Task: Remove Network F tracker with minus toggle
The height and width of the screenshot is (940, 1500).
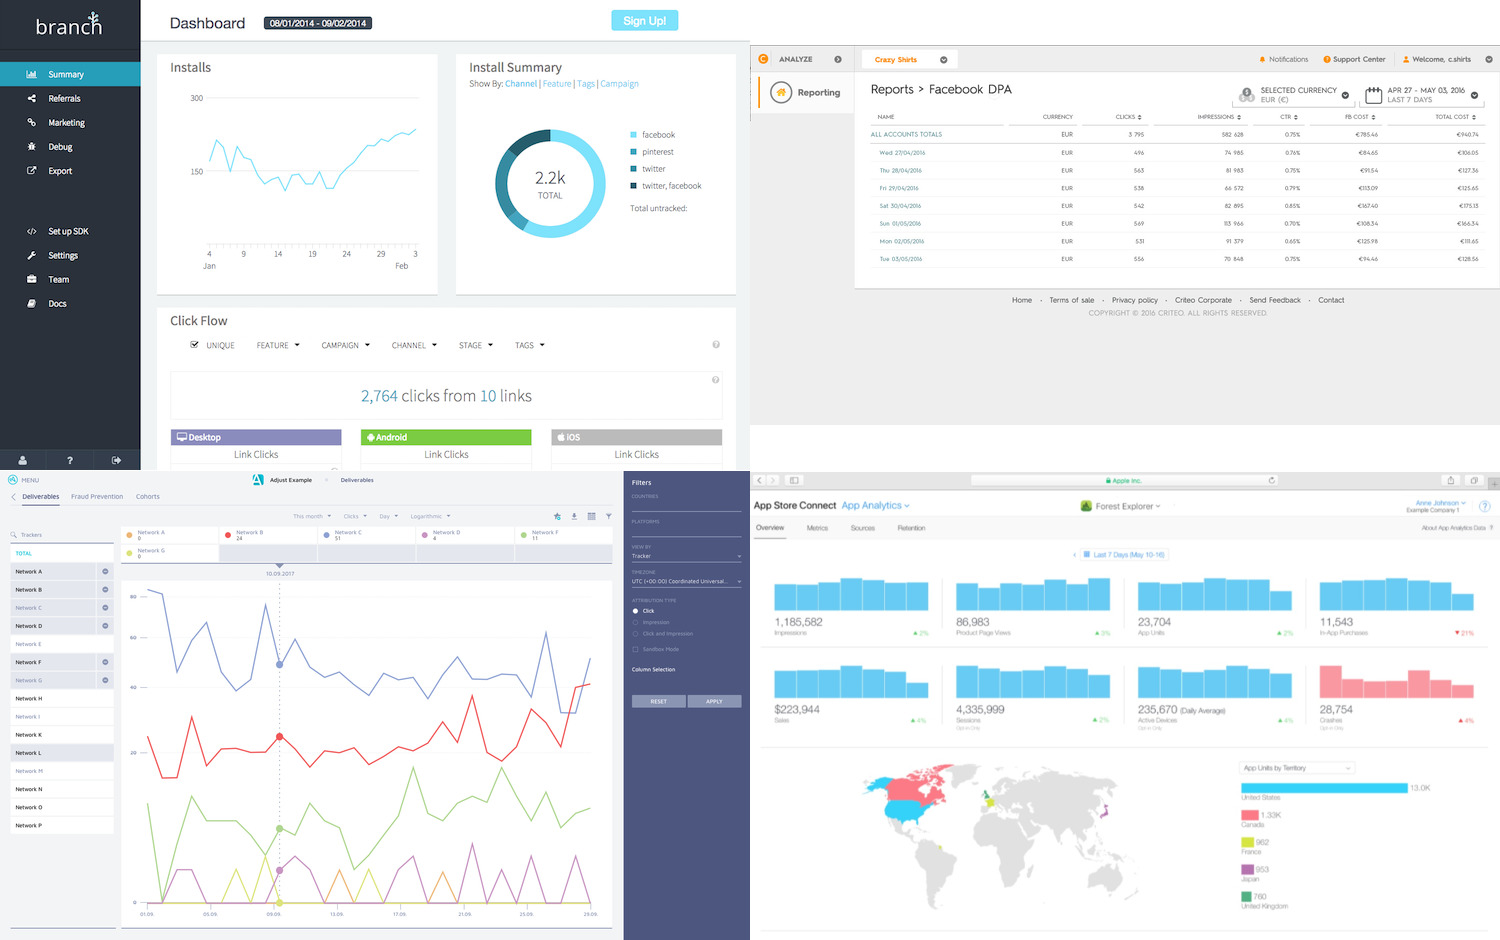Action: click(105, 662)
